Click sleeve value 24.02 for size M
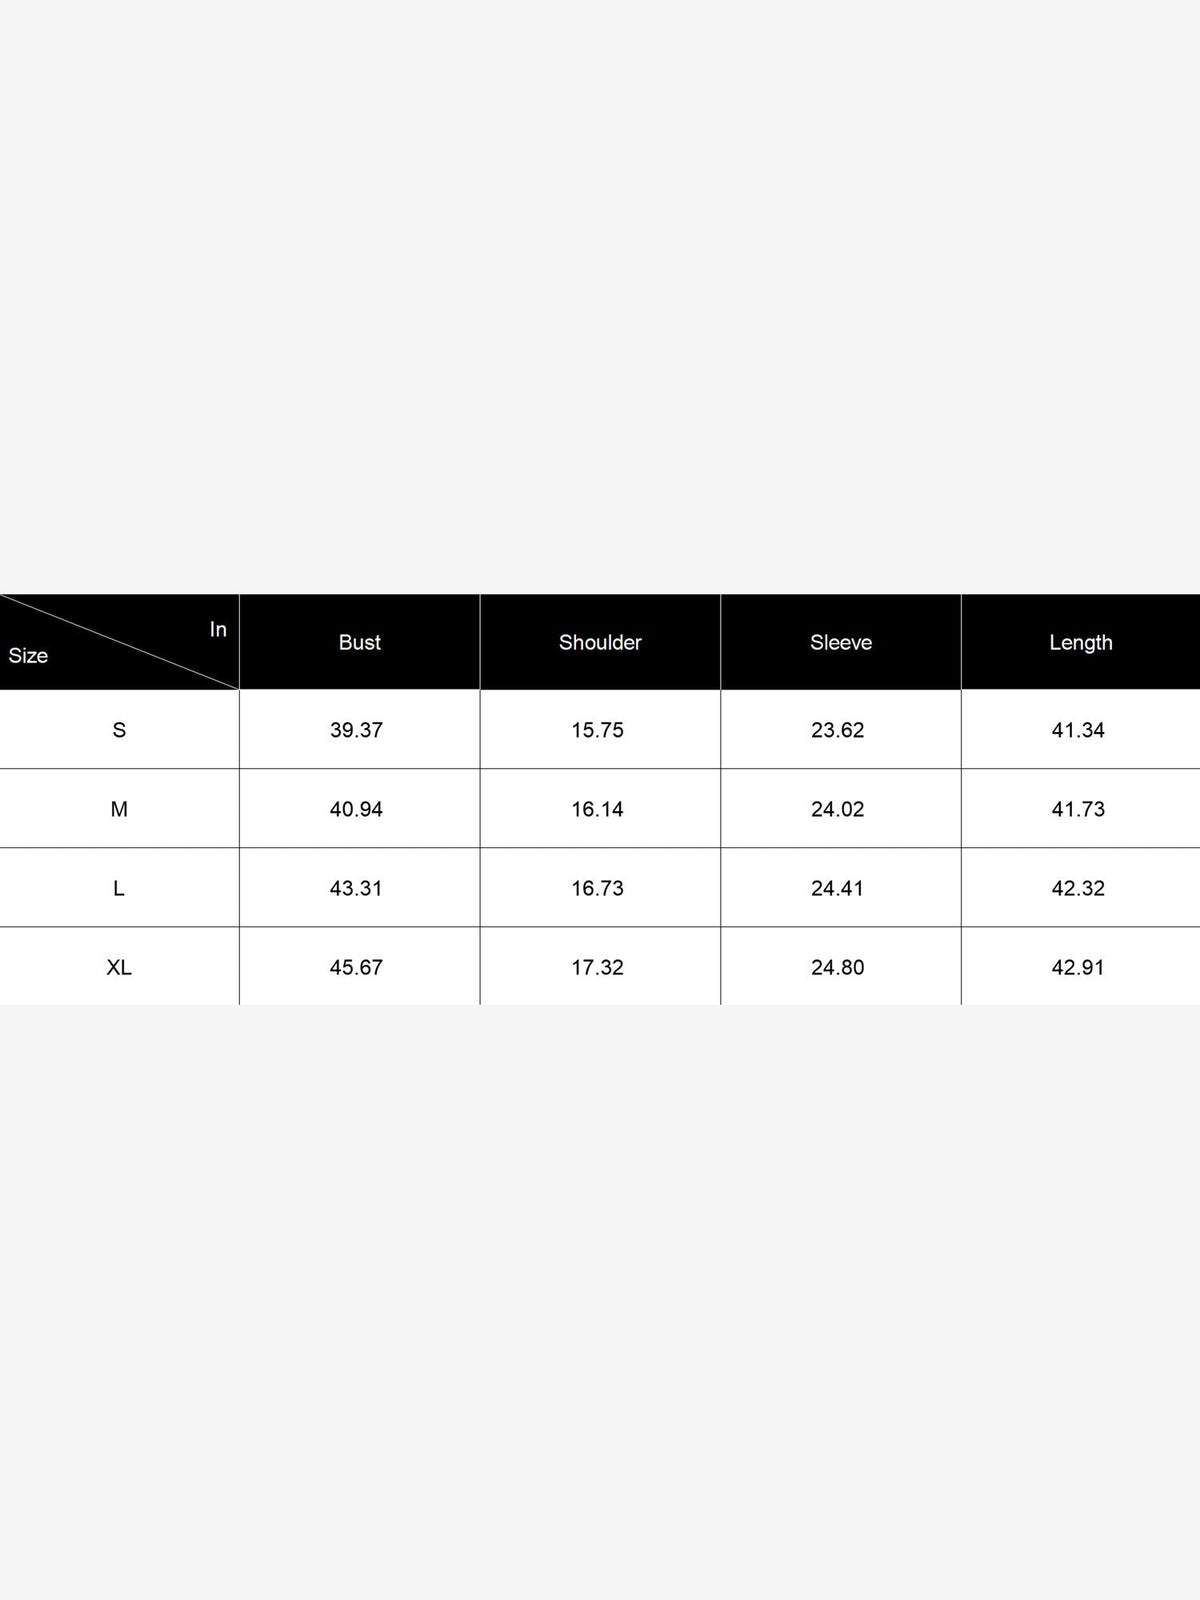This screenshot has height=1600, width=1200. [x=838, y=809]
